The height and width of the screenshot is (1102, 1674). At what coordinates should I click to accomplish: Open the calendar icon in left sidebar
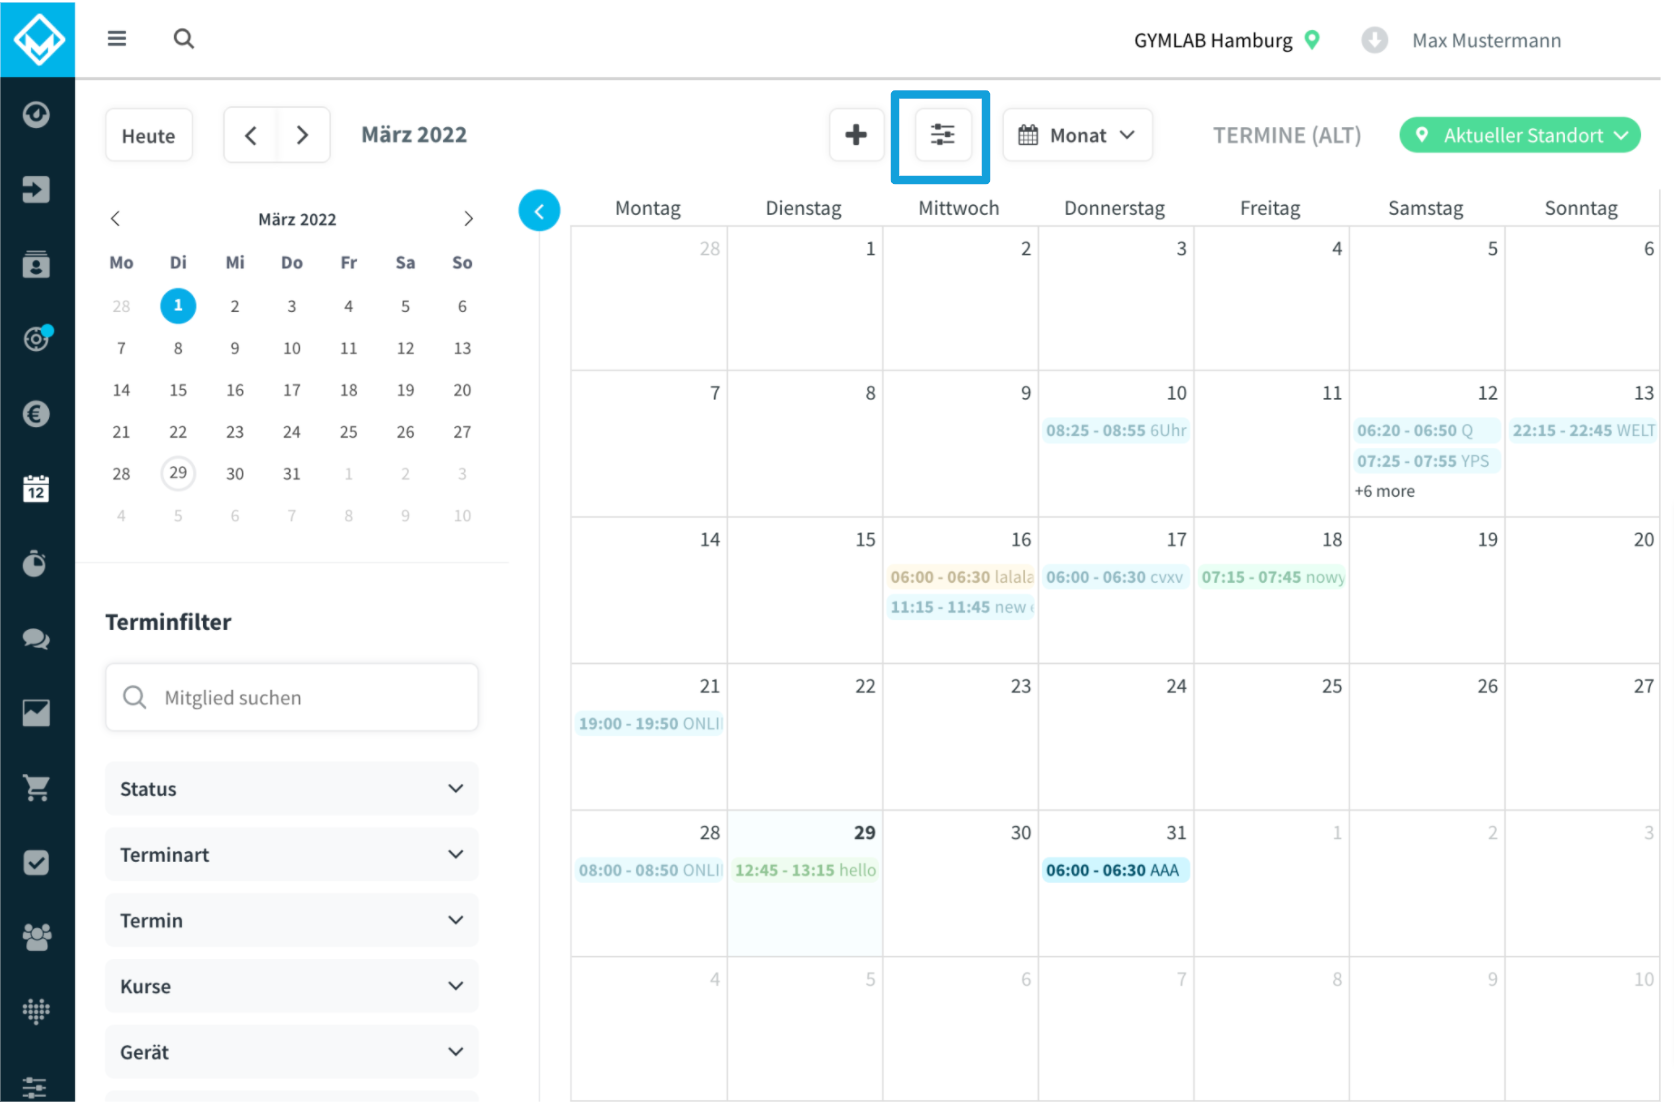36,489
